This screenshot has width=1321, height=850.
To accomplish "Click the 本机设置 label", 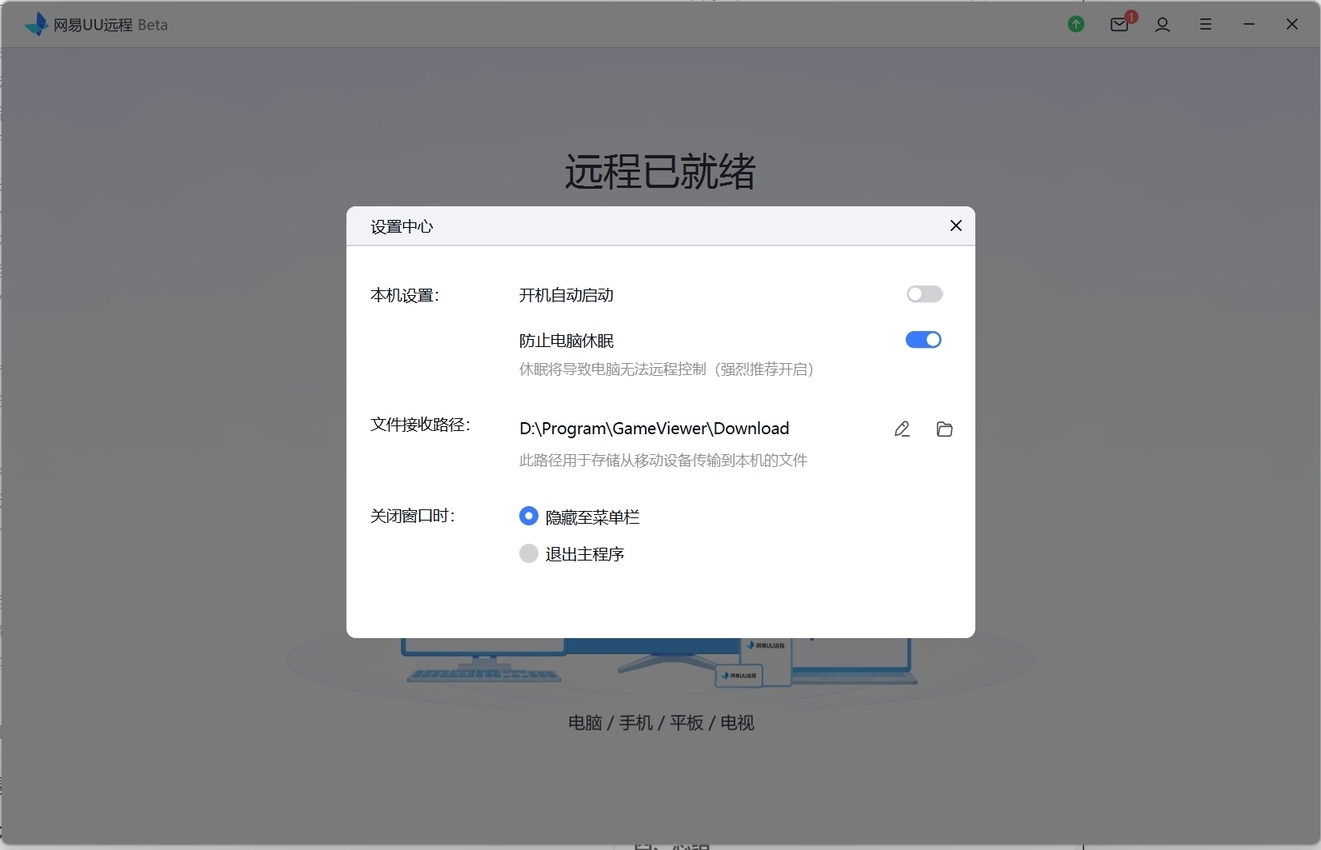I will (x=405, y=295).
